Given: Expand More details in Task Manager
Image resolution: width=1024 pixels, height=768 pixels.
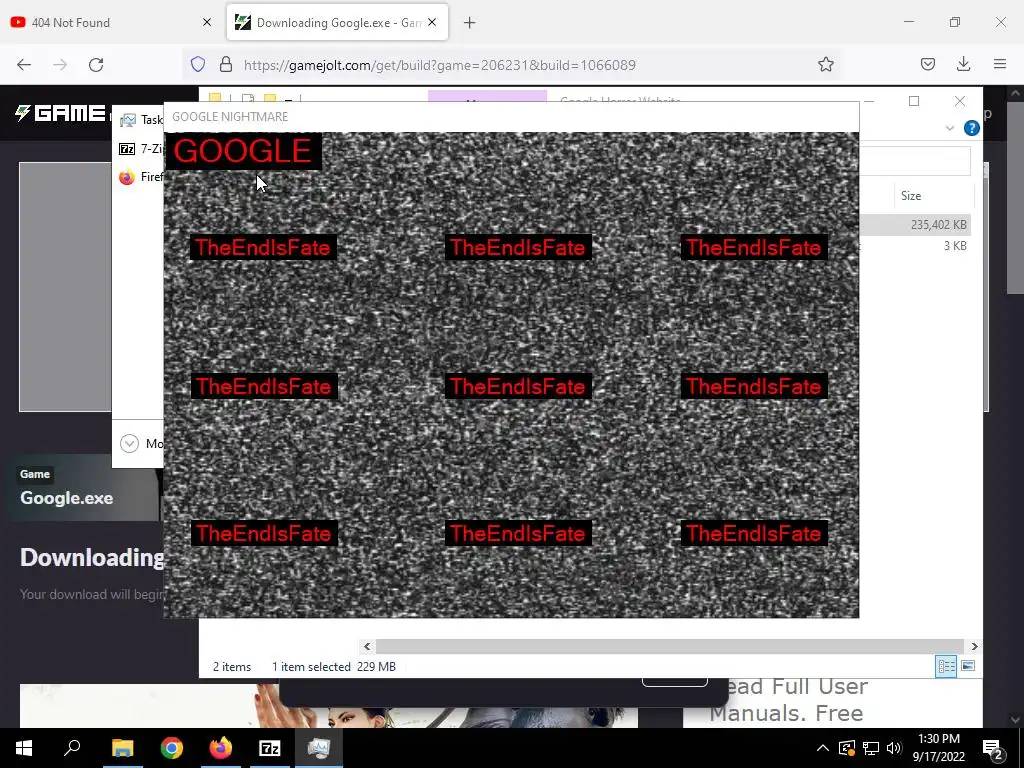Looking at the screenshot, I should coord(140,443).
